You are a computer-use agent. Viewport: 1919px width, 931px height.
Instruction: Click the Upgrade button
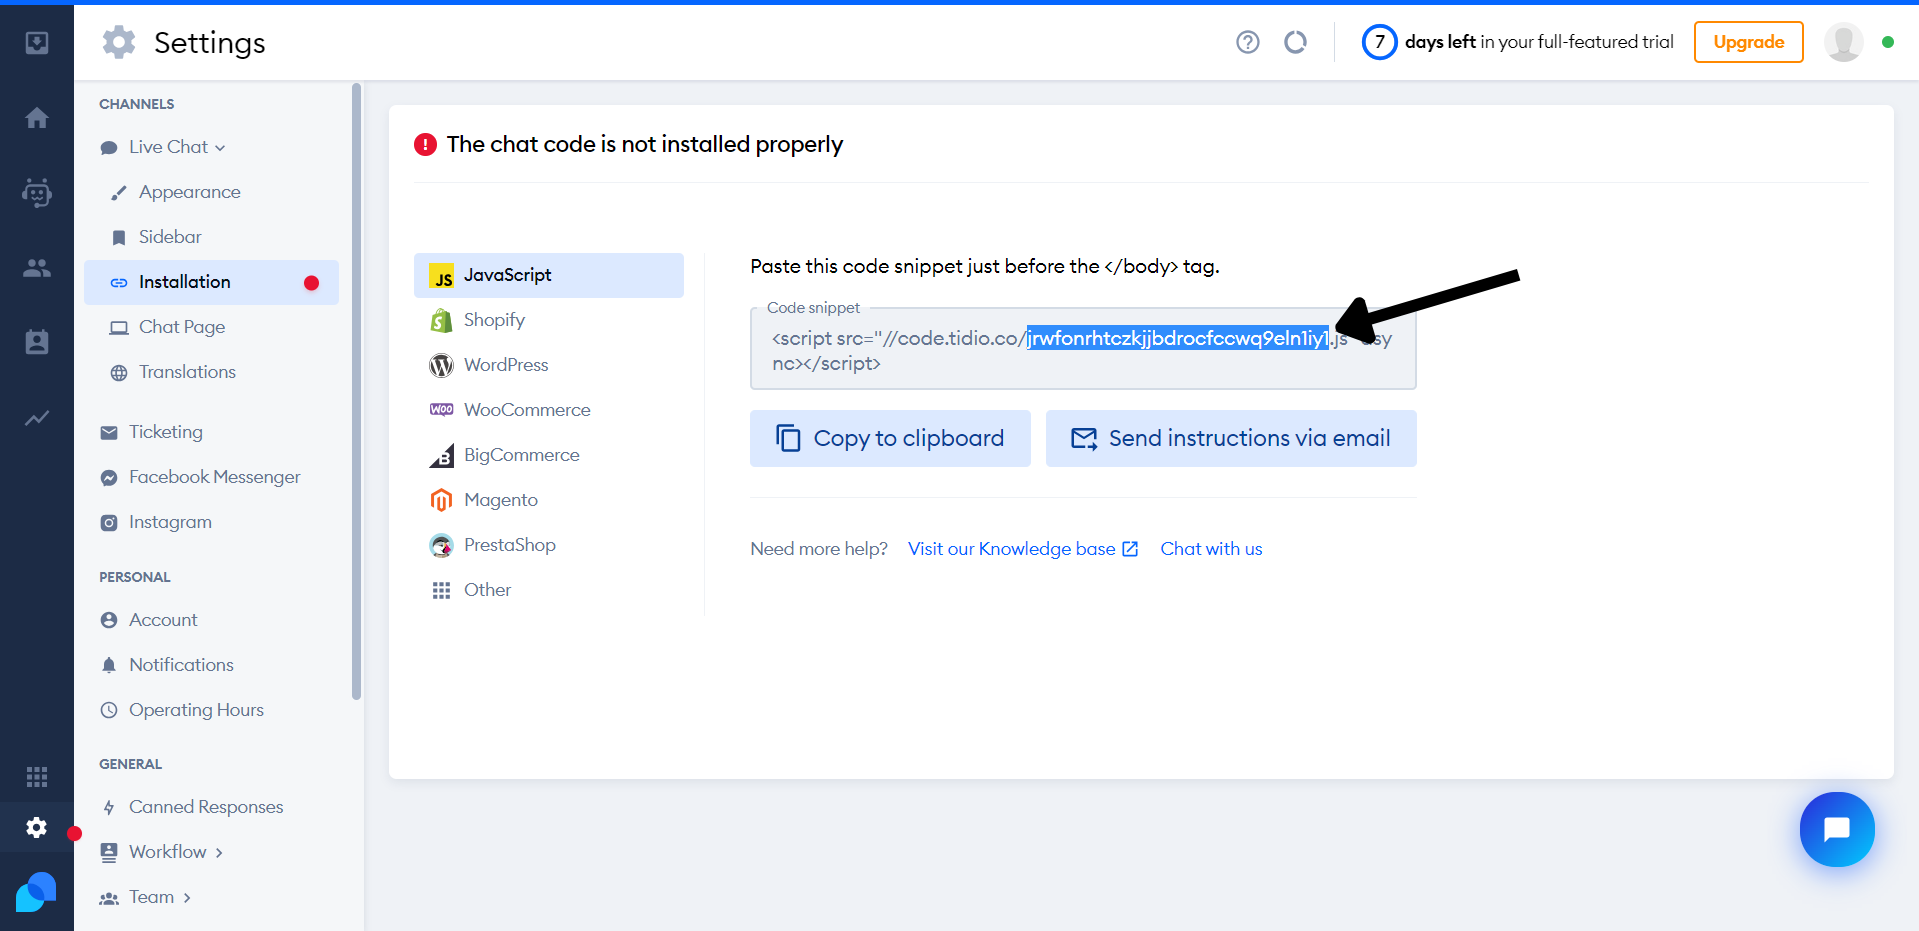[1748, 42]
